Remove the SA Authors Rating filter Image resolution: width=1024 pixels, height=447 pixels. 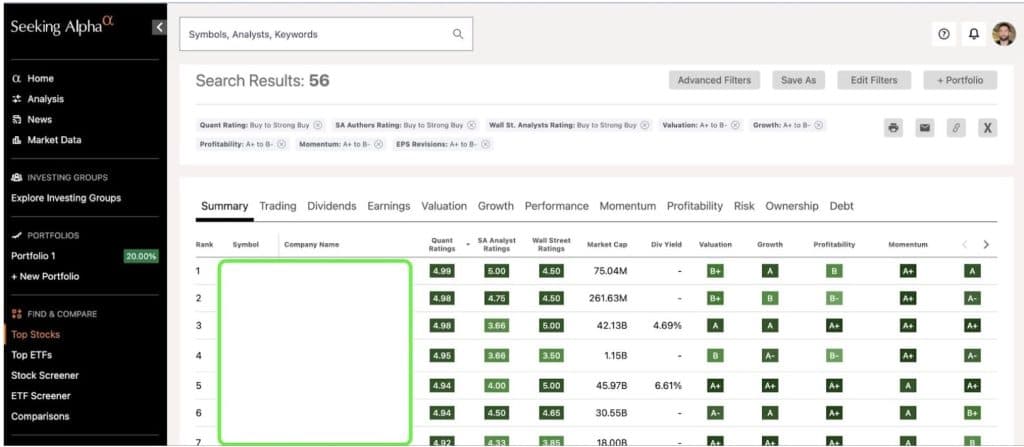click(472, 125)
